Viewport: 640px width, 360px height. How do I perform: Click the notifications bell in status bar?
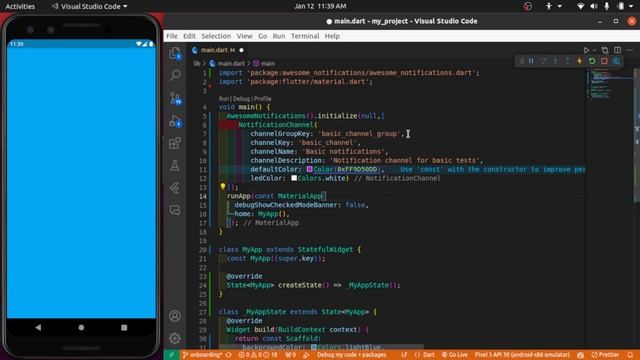(x=631, y=355)
